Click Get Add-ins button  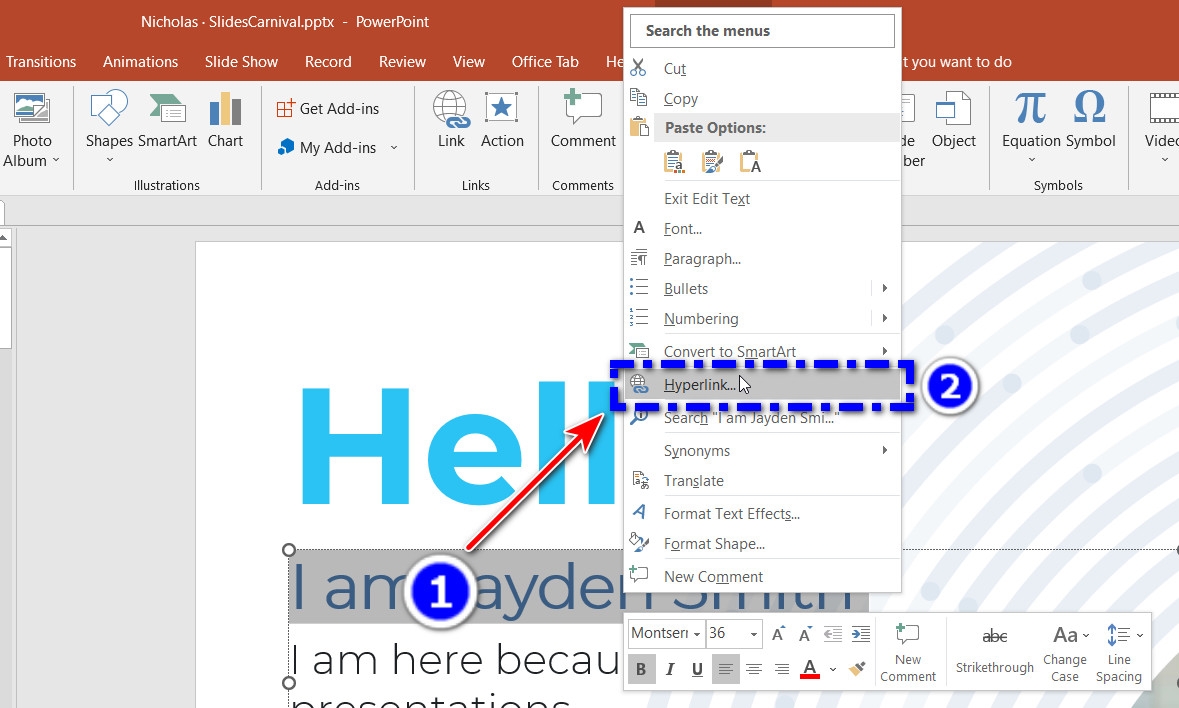[x=328, y=109]
